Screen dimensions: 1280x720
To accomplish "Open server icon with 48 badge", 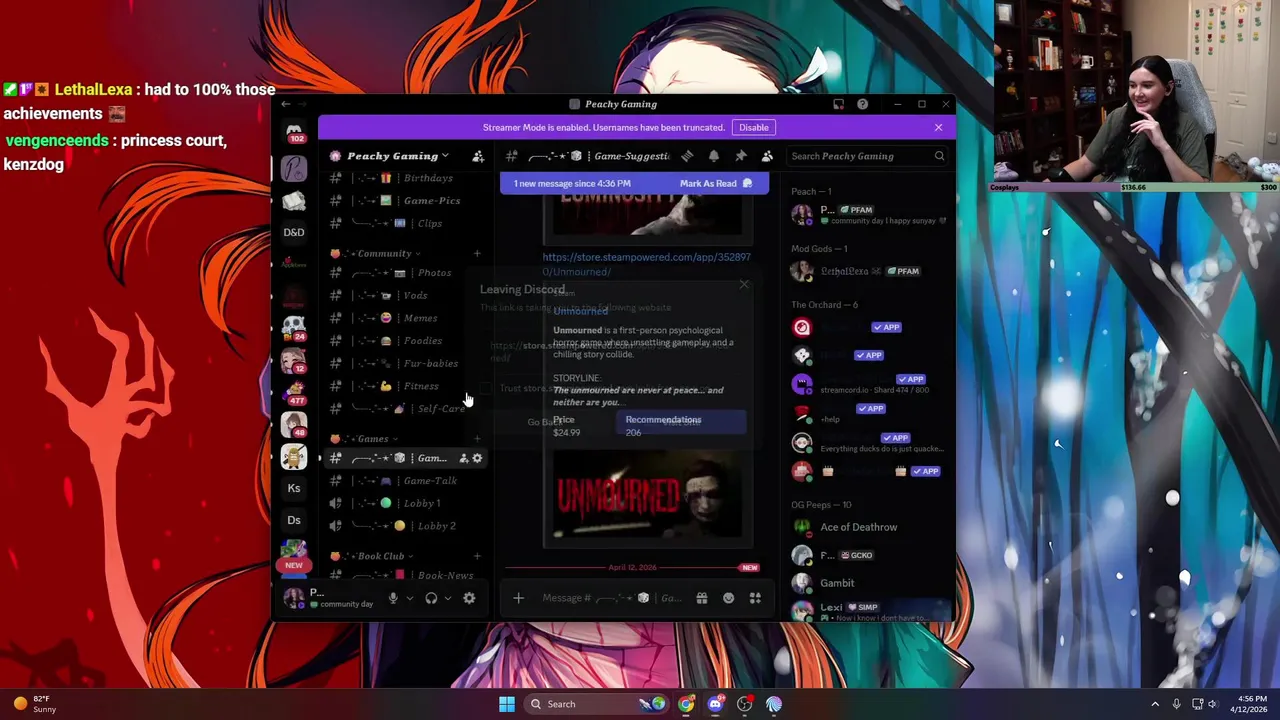I will pyautogui.click(x=294, y=424).
